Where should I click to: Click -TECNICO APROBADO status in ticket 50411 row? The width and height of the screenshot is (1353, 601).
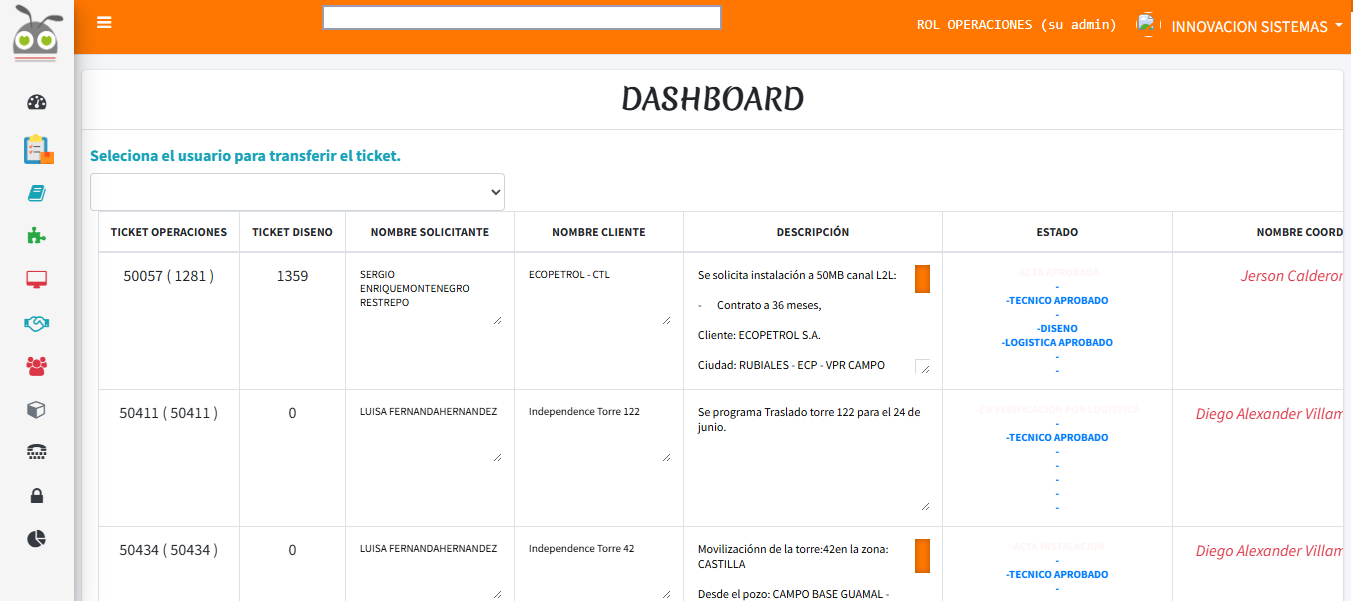click(1057, 437)
